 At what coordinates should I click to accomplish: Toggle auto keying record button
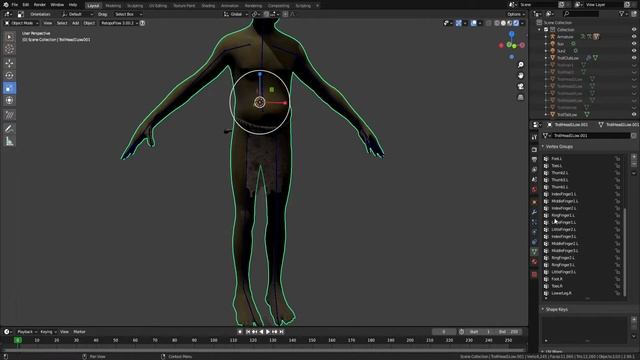coord(240,332)
